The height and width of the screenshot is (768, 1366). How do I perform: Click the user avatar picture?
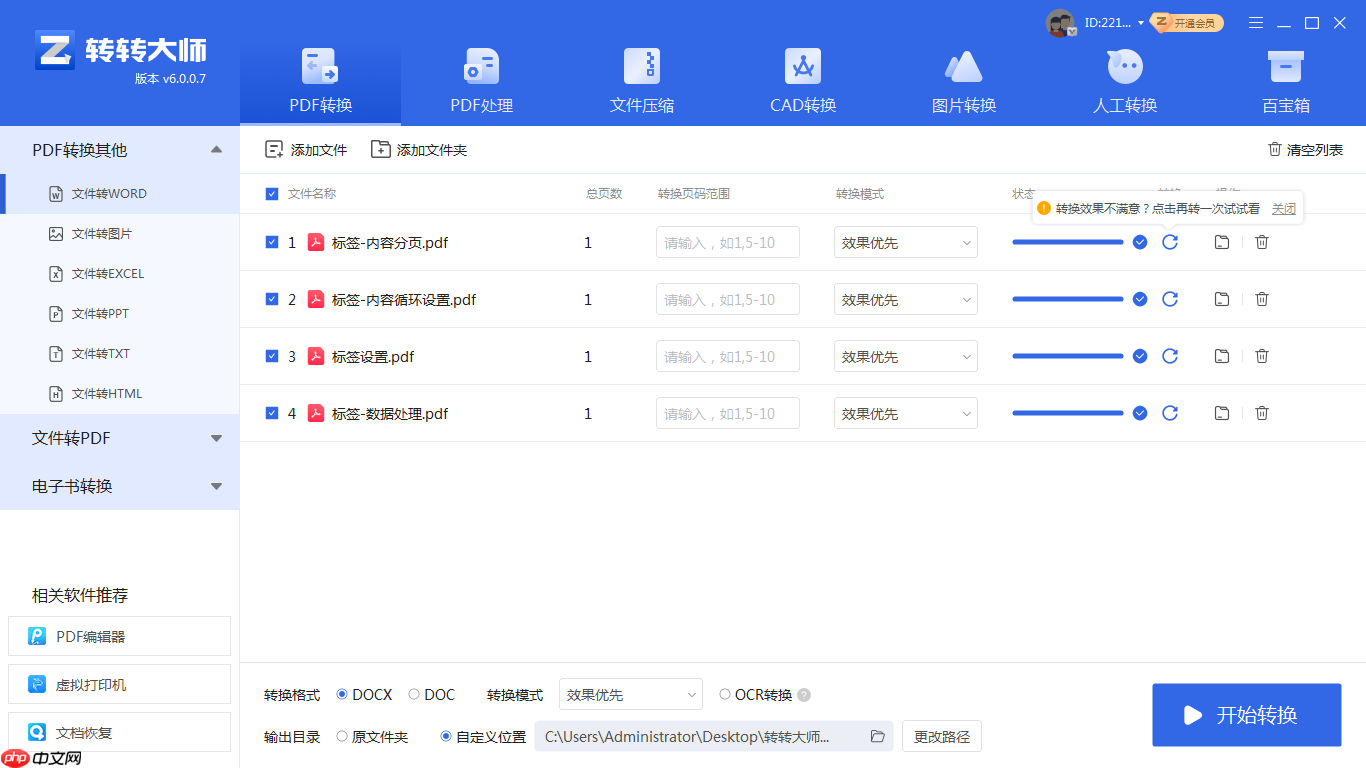coord(1060,23)
